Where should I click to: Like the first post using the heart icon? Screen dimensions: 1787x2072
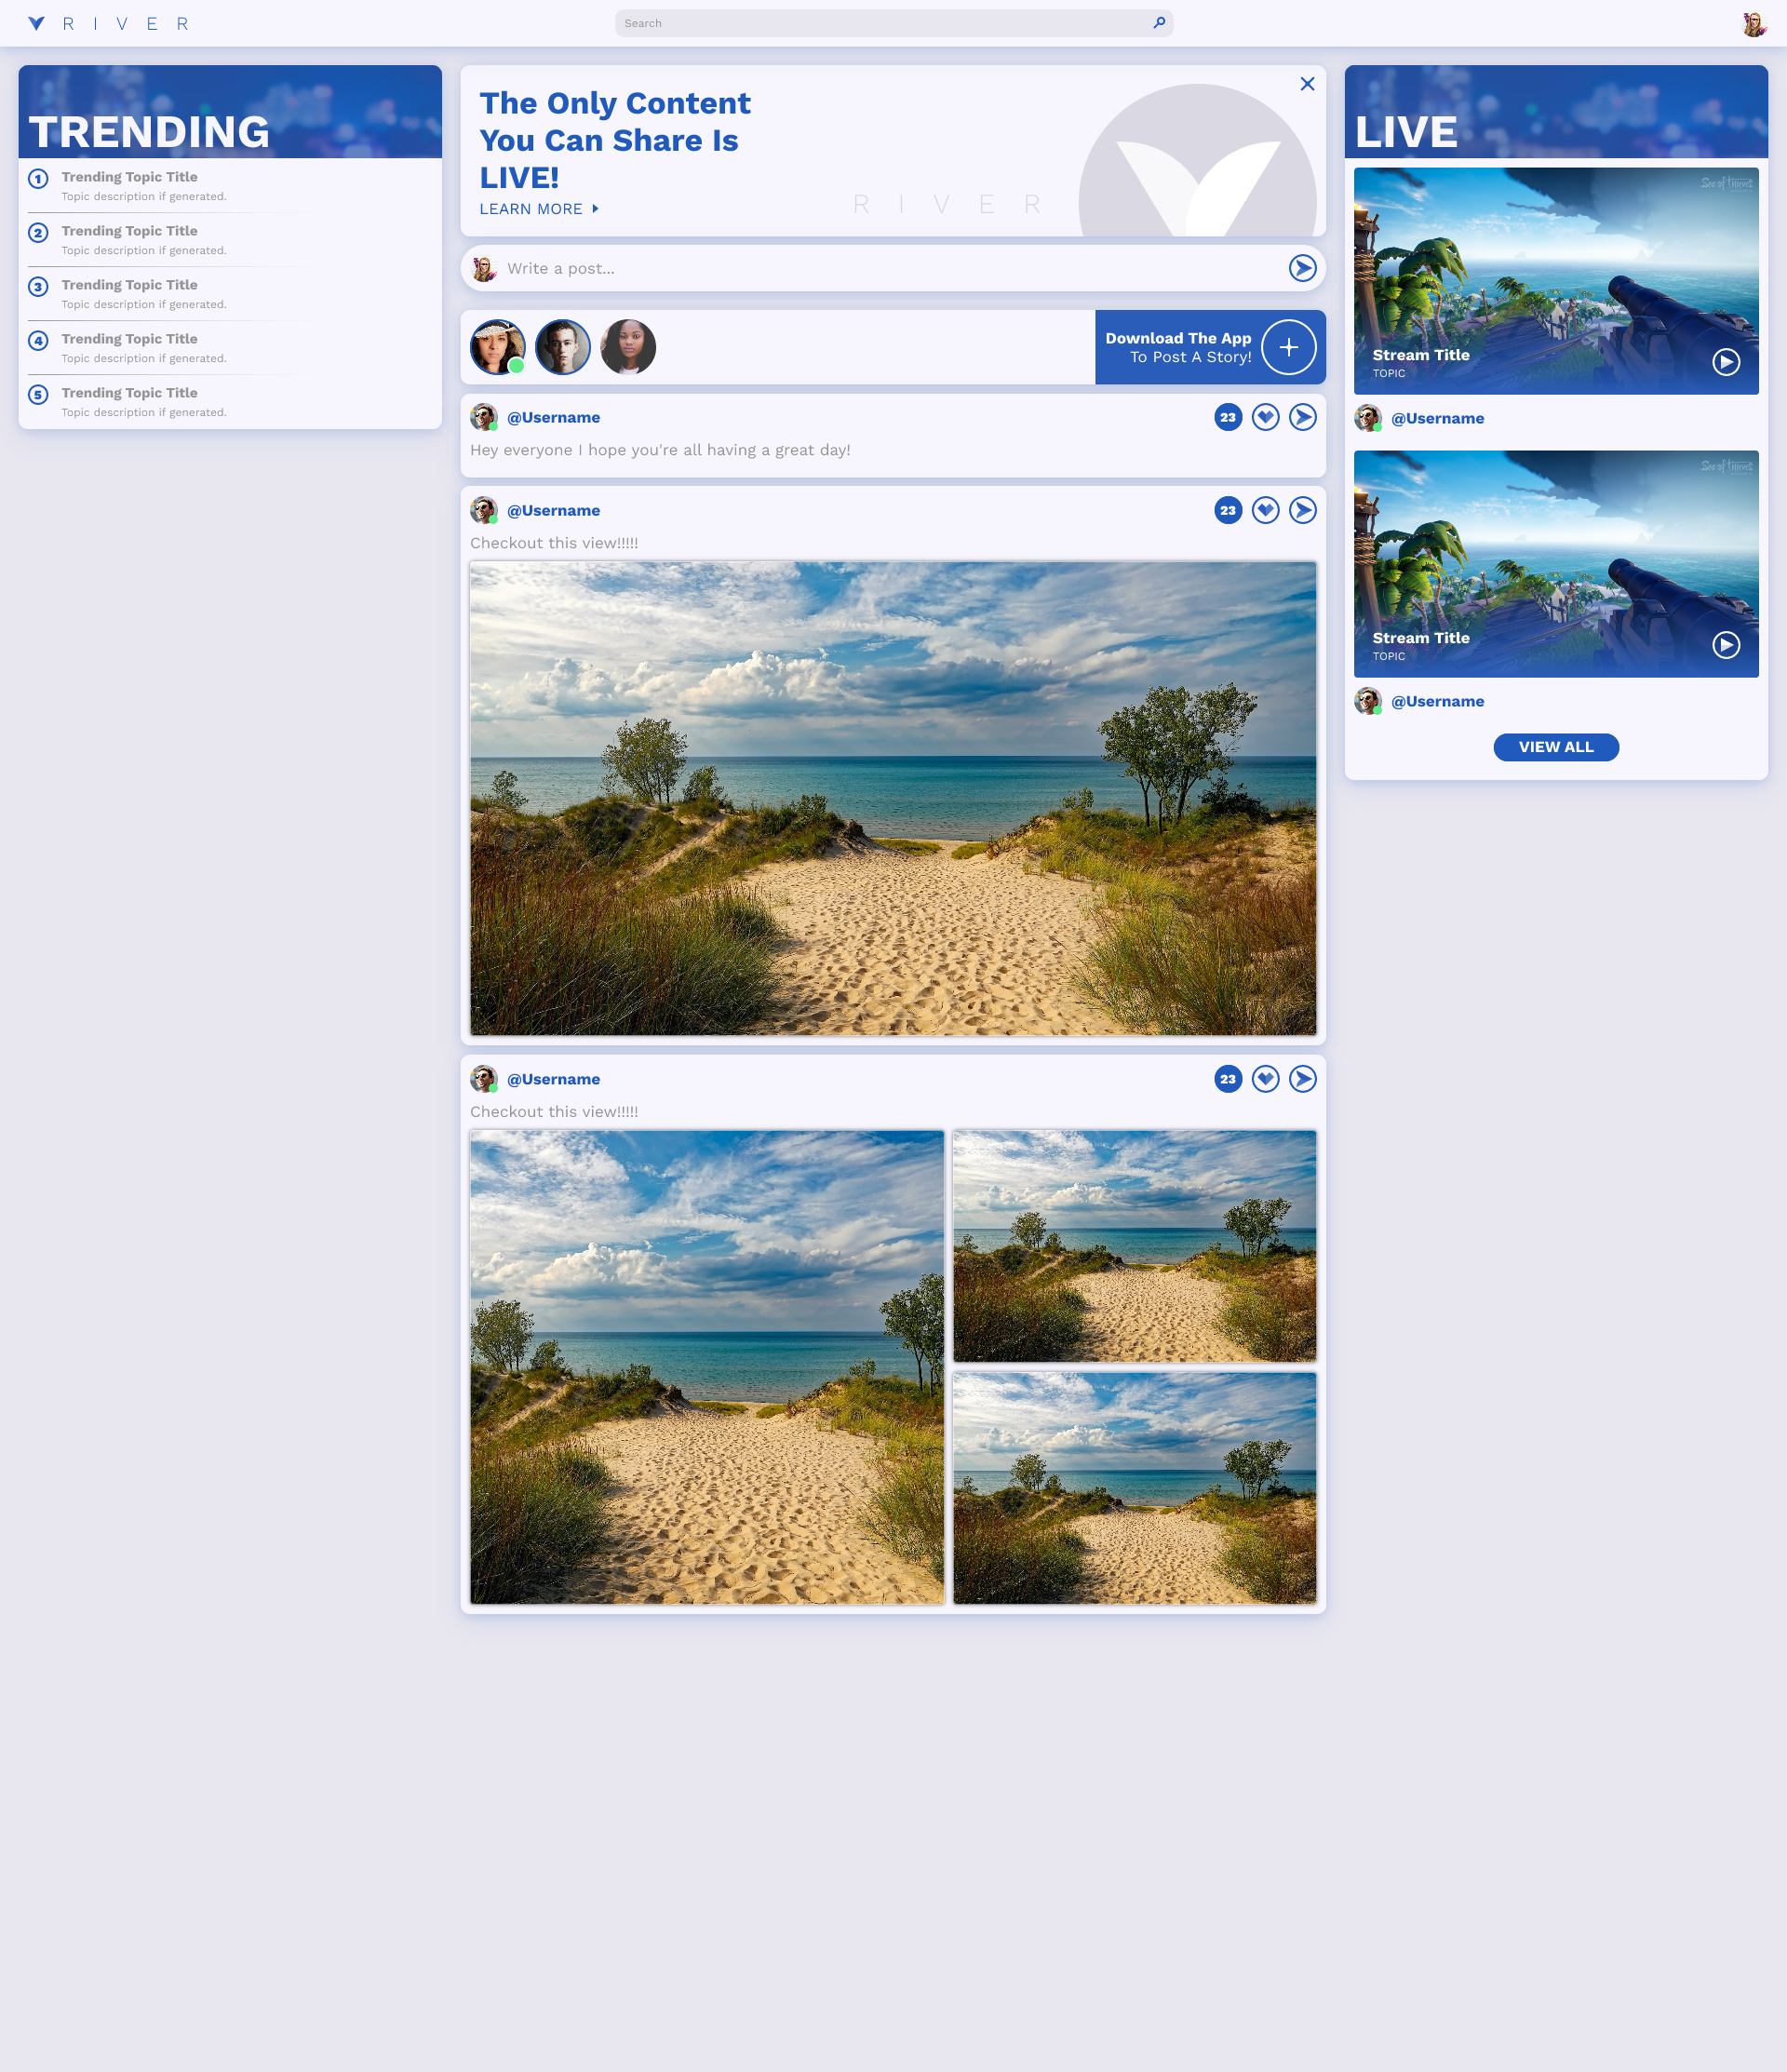(x=1265, y=417)
